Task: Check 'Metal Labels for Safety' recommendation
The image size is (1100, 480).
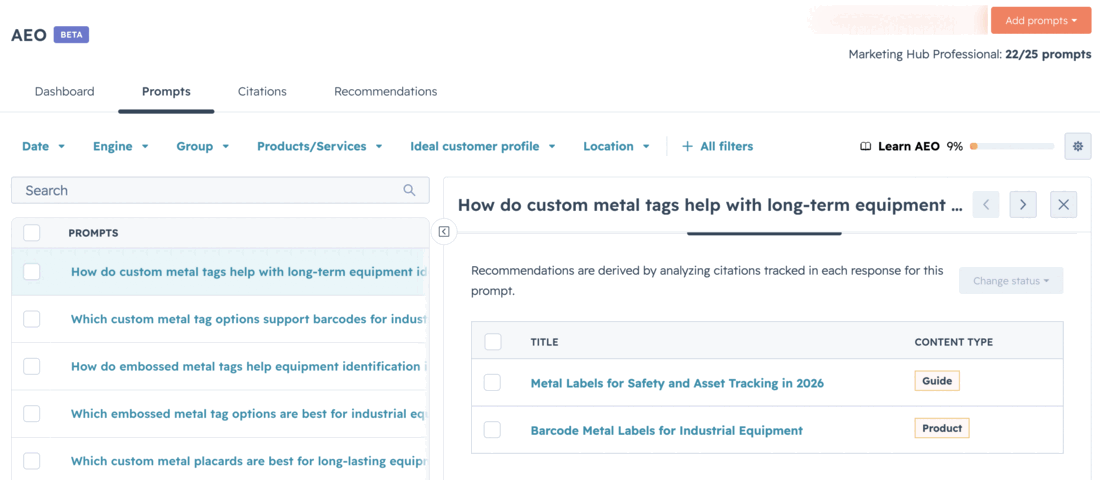Action: pos(492,382)
